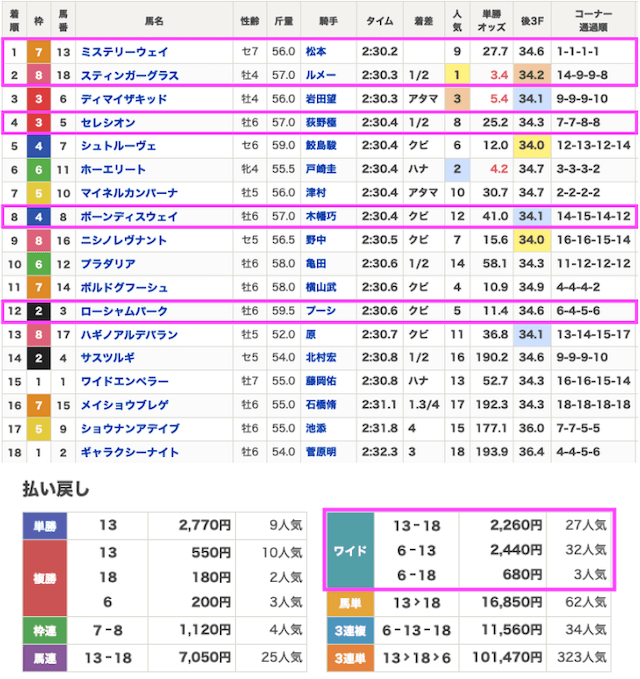Open jockey link 亀田
The width and height of the screenshot is (640, 679).
click(x=316, y=264)
